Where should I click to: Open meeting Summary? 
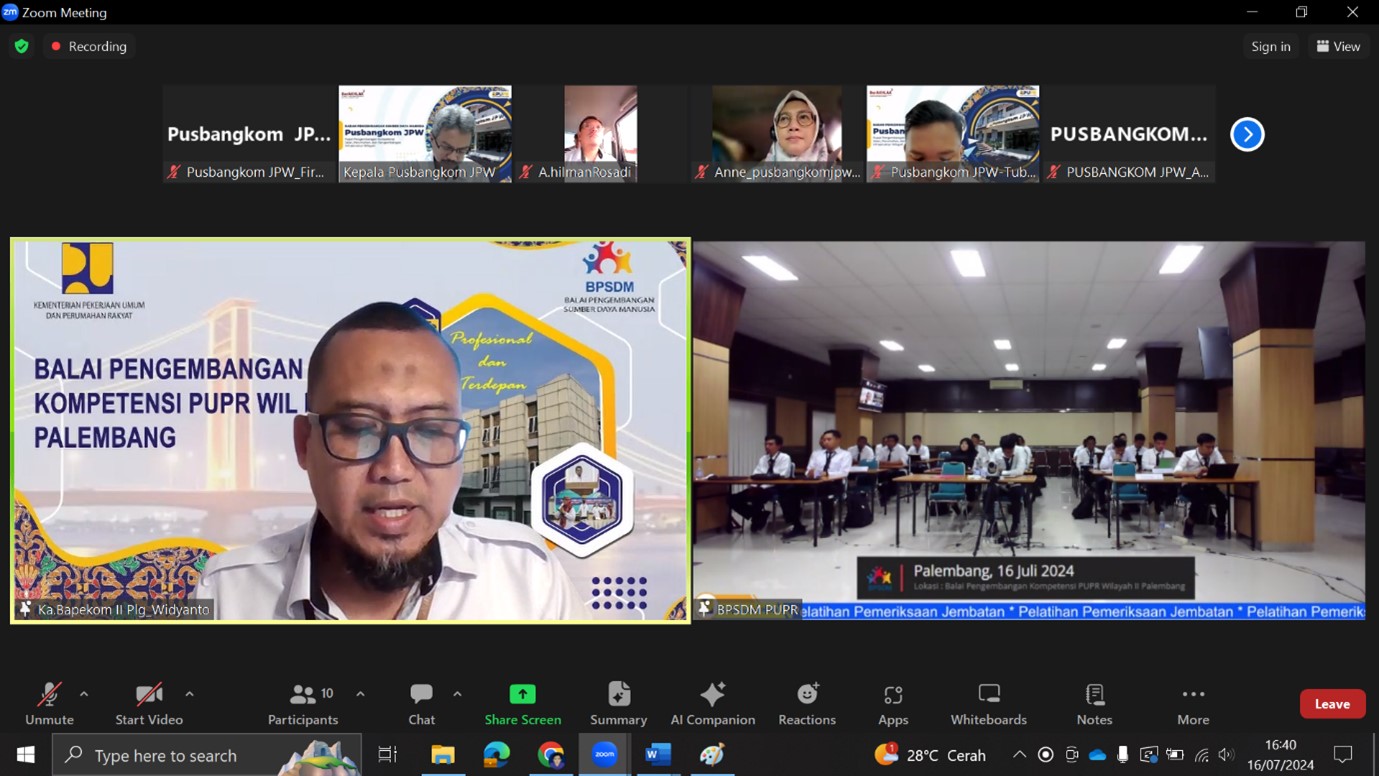[x=619, y=703]
